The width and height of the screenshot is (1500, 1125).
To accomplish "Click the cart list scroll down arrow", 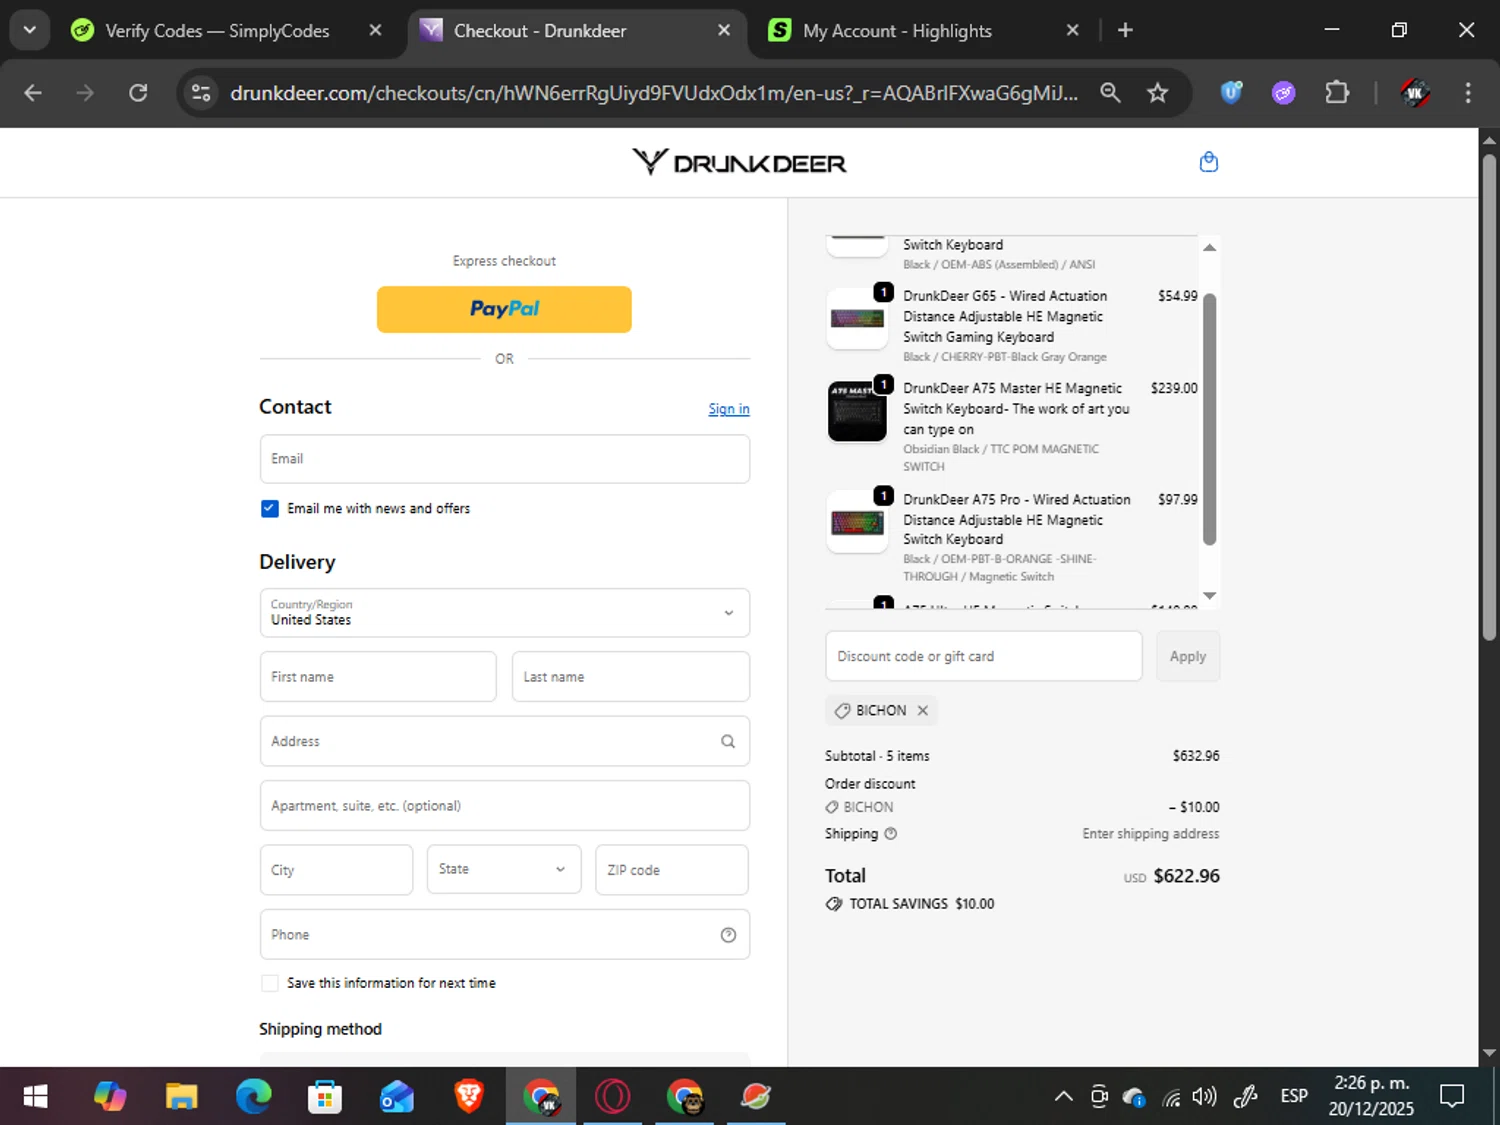I will pos(1209,595).
